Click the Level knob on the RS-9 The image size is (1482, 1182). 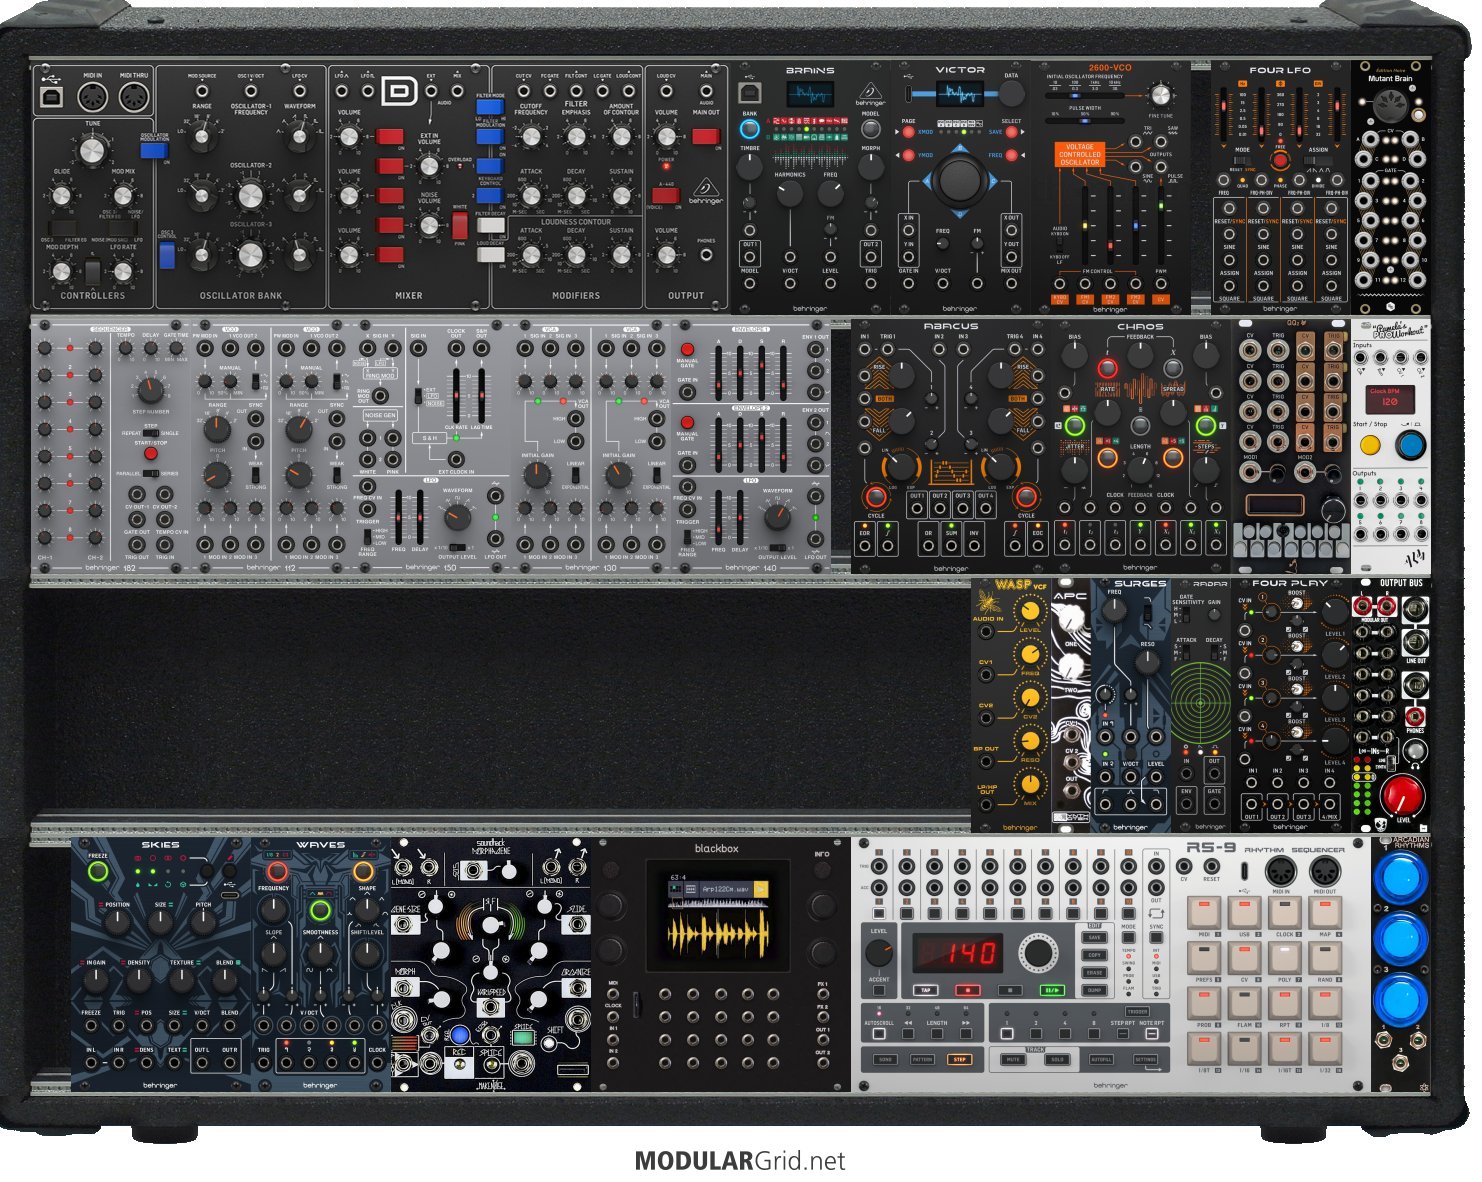879,953
